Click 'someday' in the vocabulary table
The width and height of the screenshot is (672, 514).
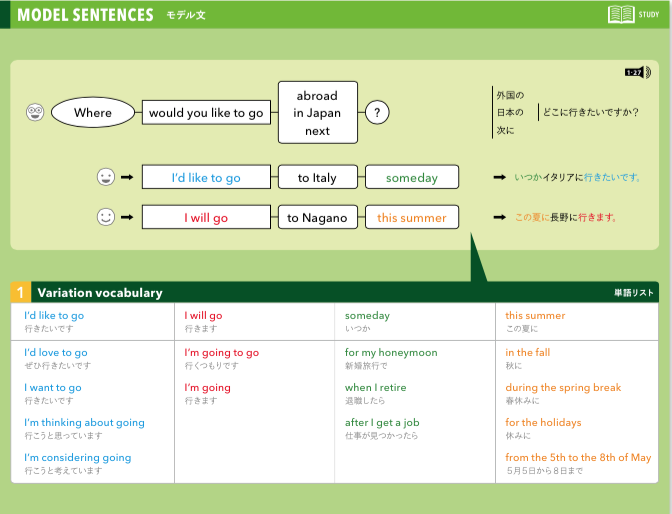click(x=367, y=316)
